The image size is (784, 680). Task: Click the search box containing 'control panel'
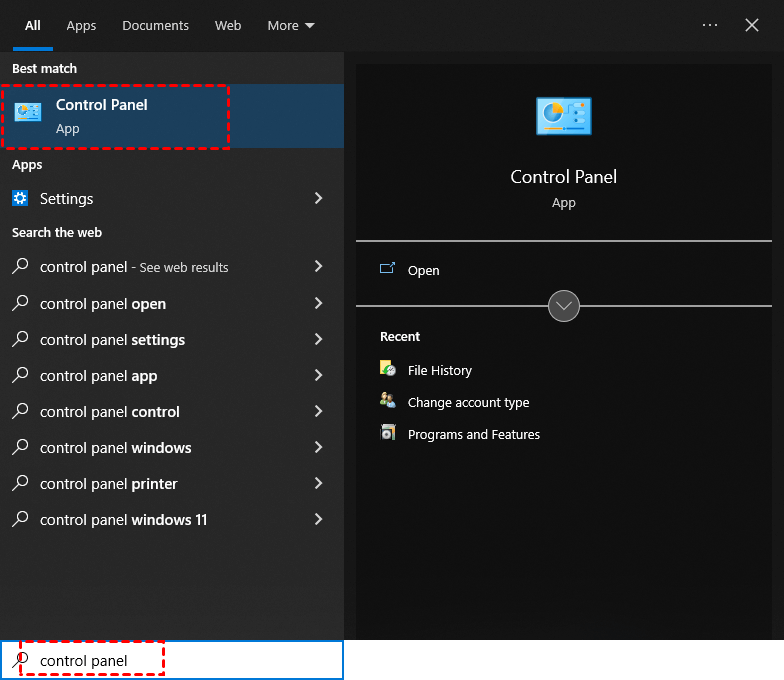[172, 660]
